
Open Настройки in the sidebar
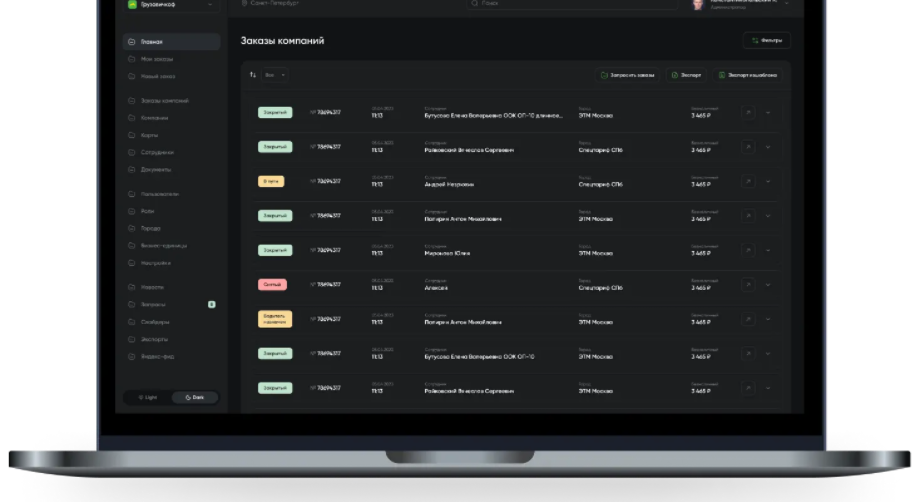155,263
